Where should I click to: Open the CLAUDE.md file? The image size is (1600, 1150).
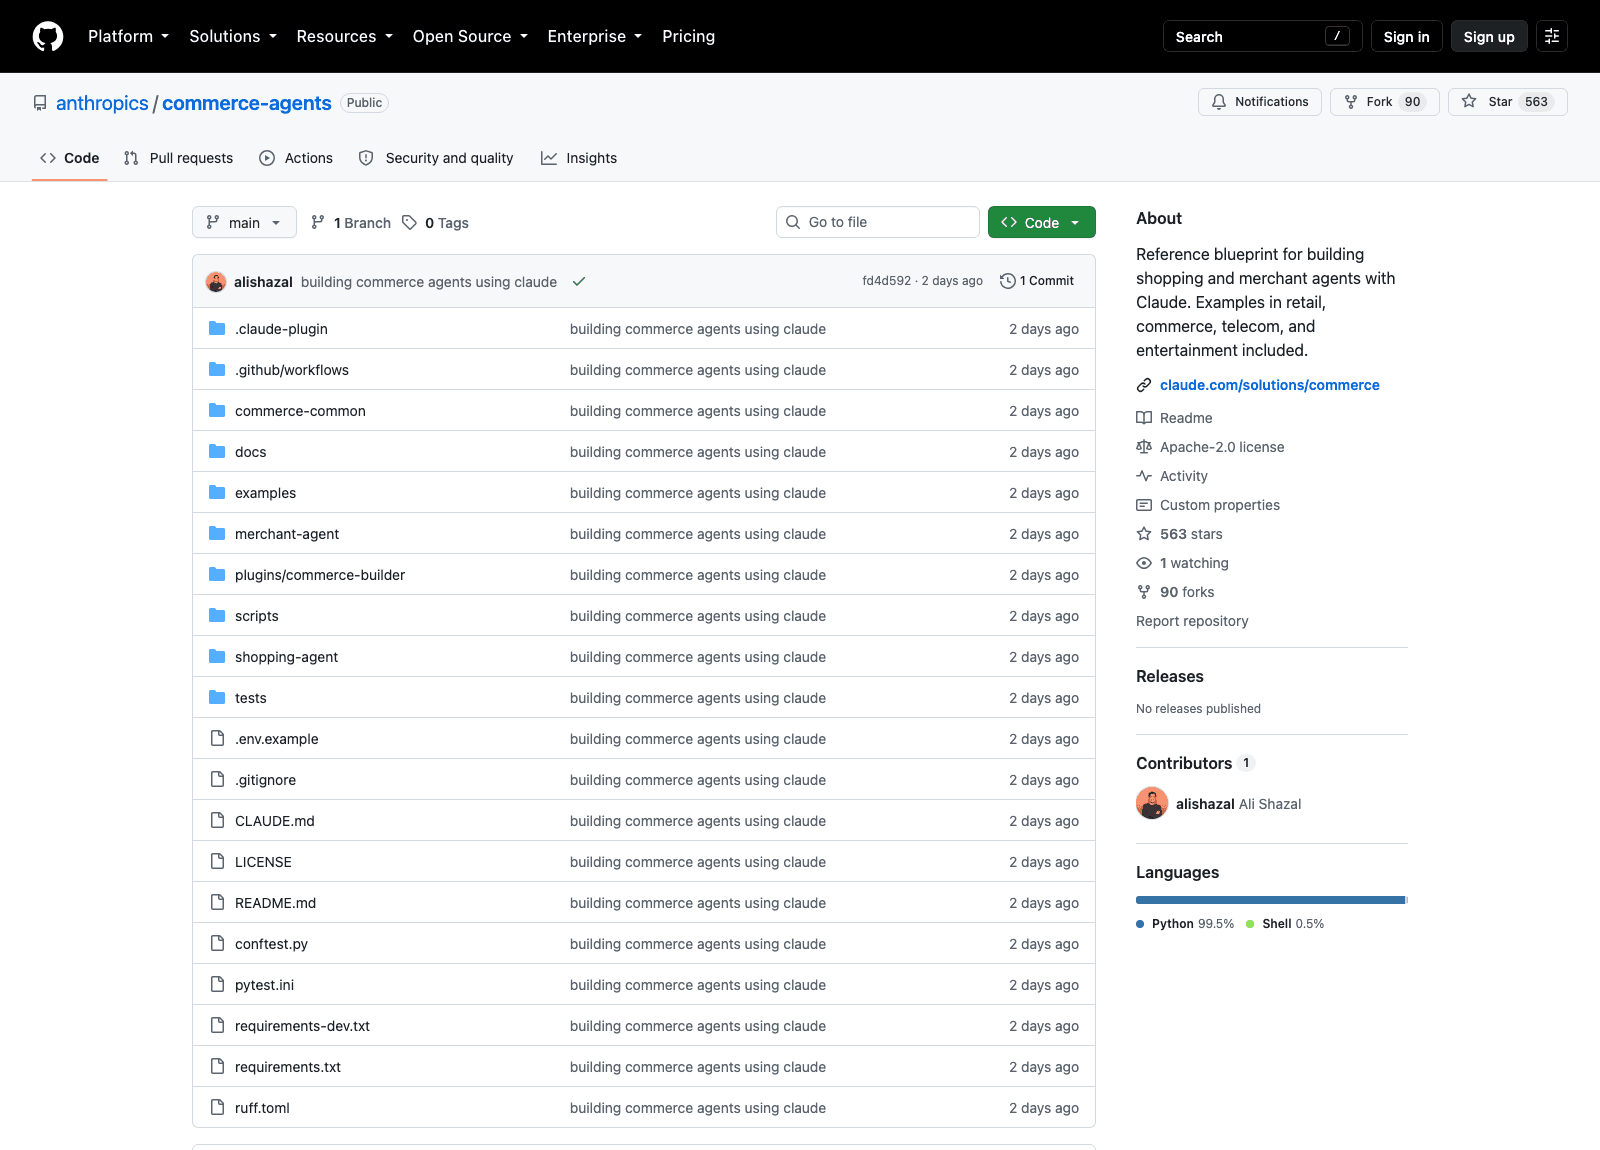point(275,821)
